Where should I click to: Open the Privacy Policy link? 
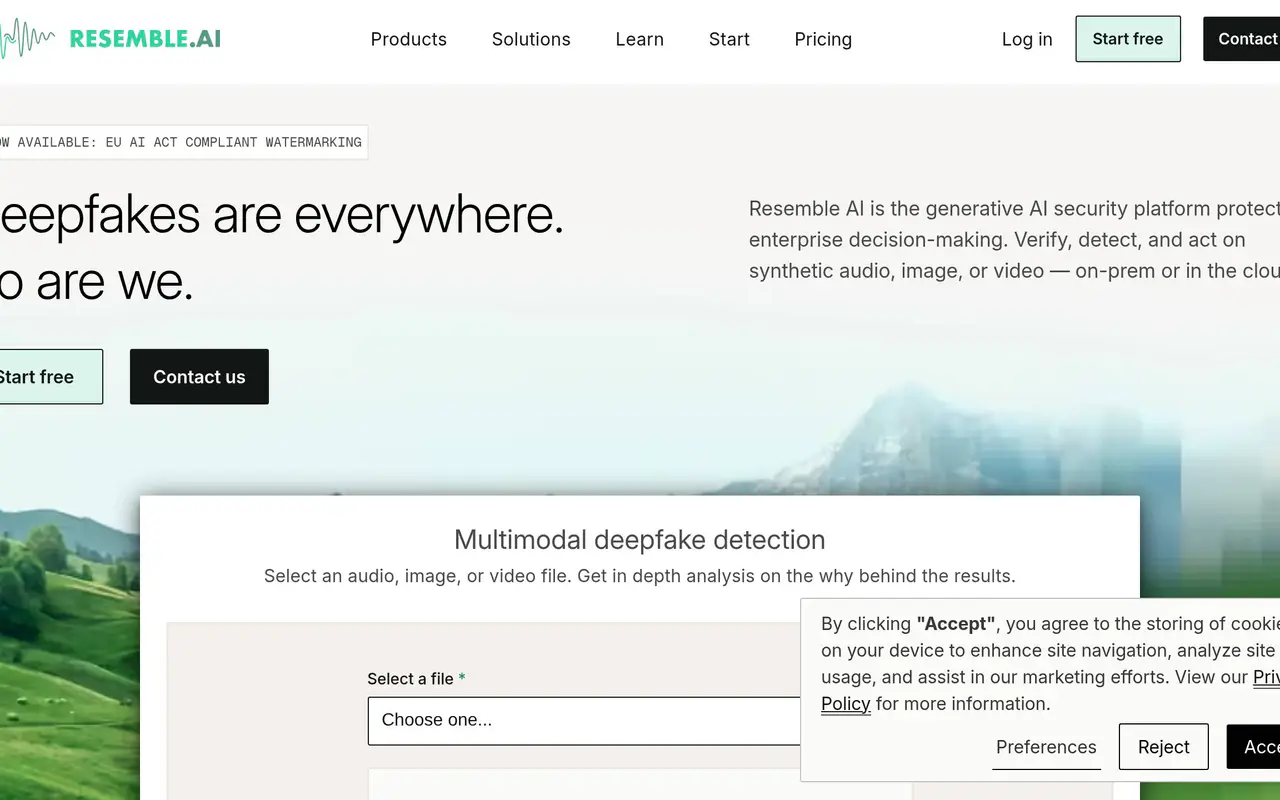click(x=846, y=703)
